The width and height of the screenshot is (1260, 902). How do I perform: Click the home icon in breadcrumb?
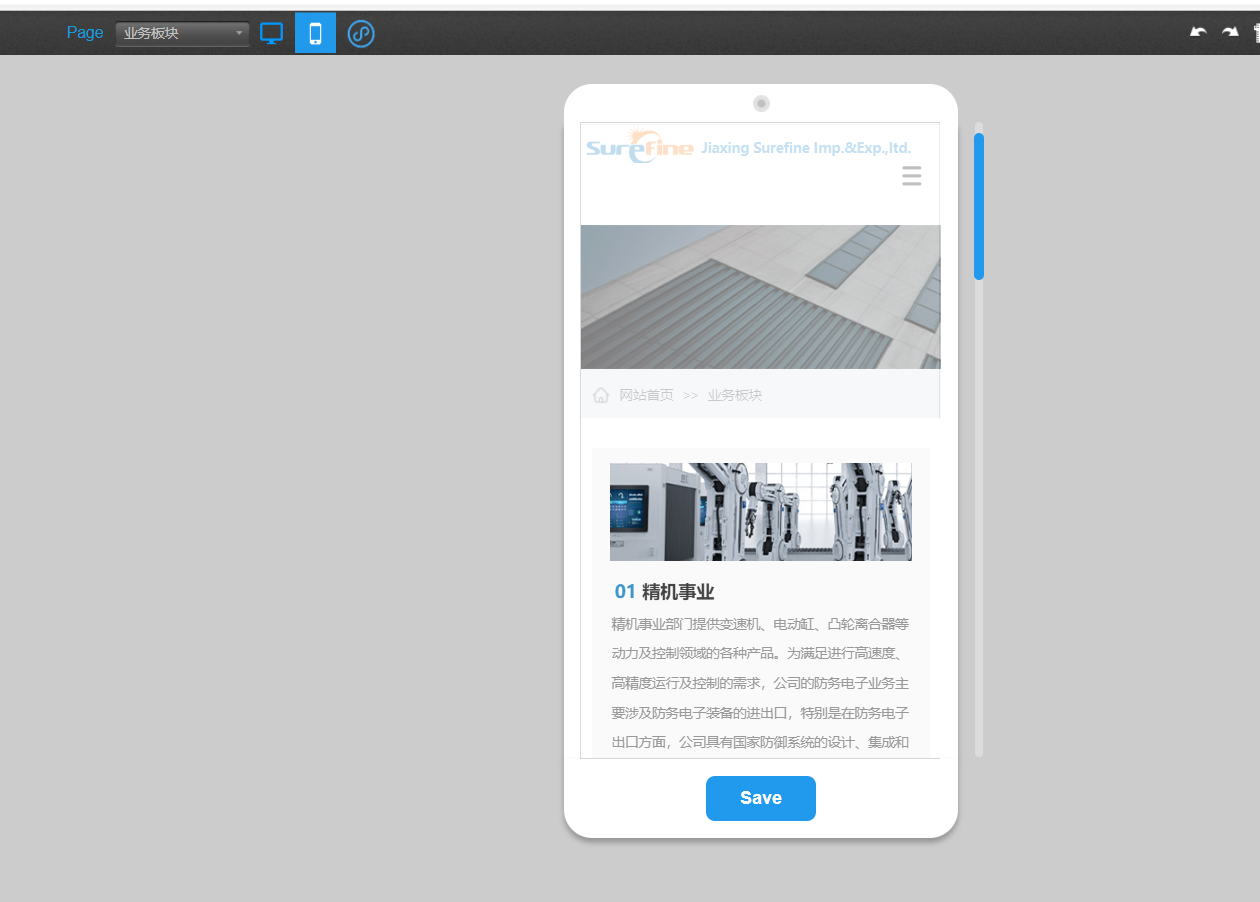601,395
